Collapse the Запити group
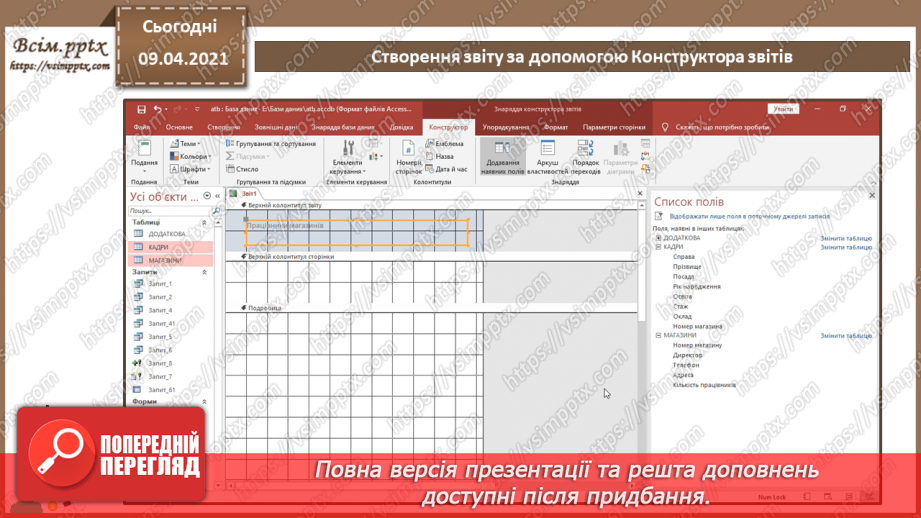Image resolution: width=921 pixels, height=518 pixels. (204, 273)
